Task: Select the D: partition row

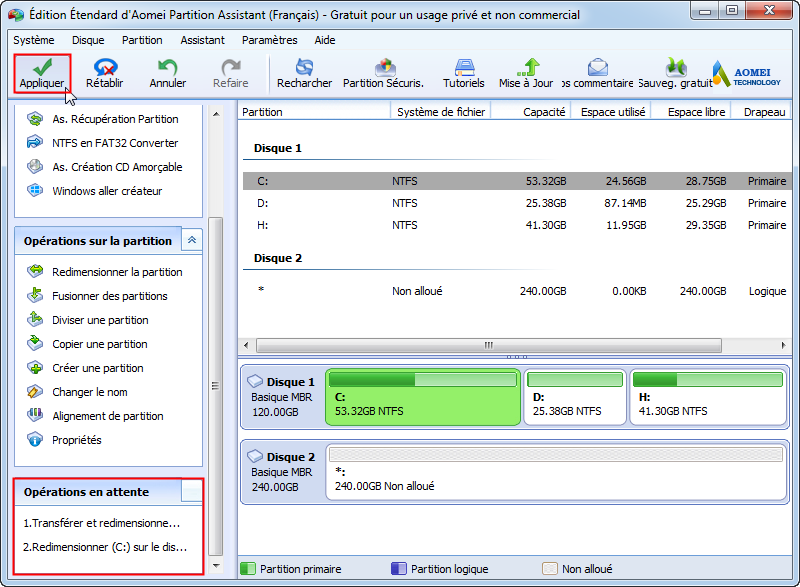Action: point(517,203)
